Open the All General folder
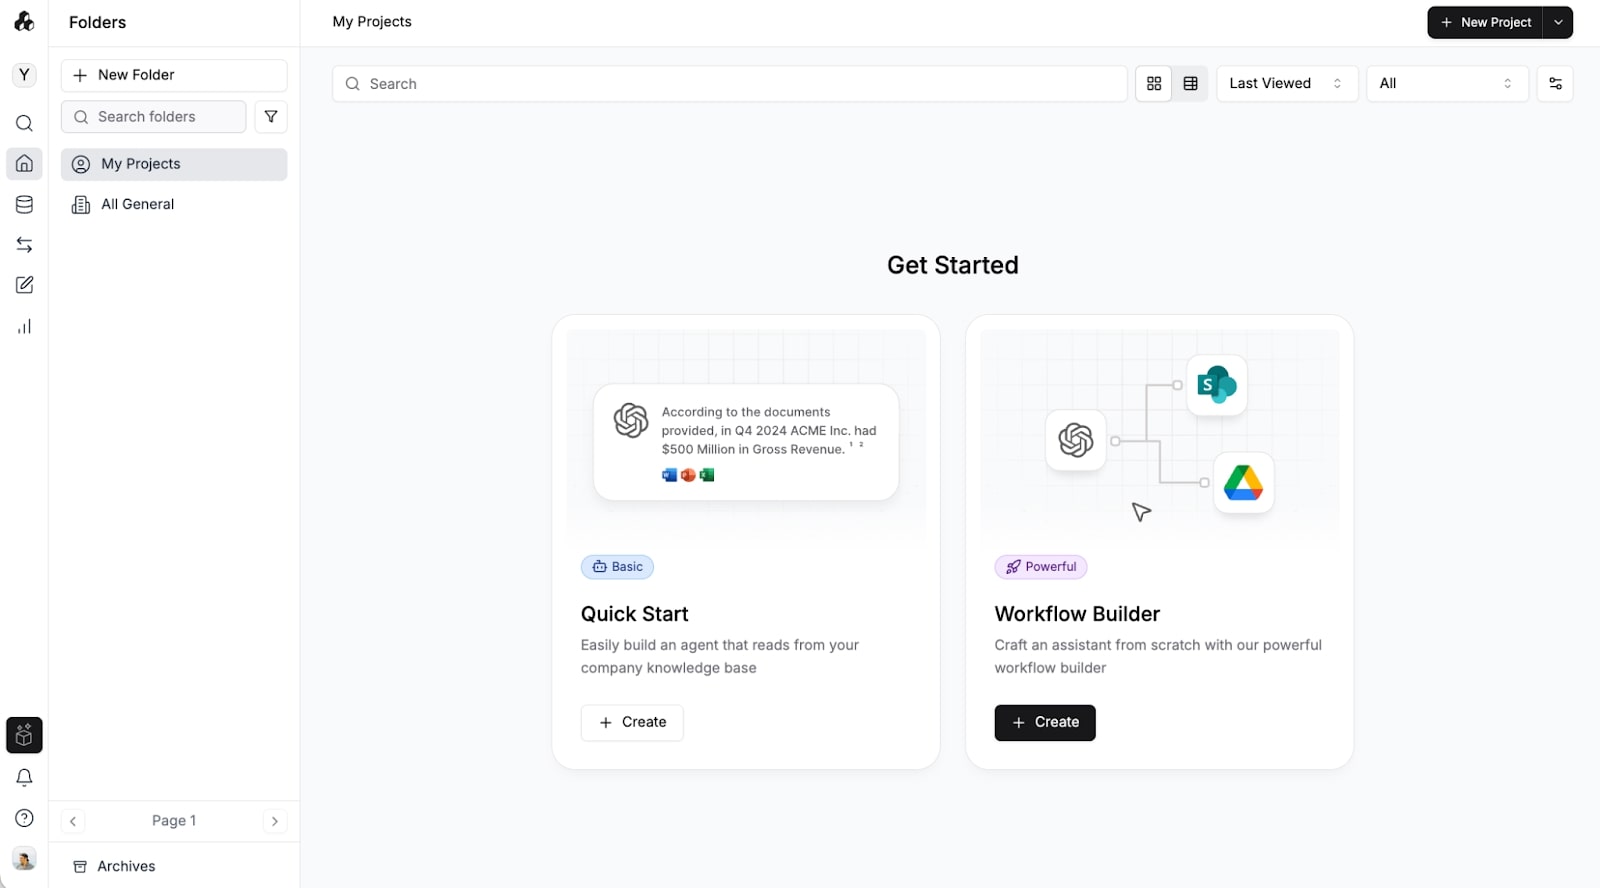Image resolution: width=1600 pixels, height=888 pixels. pyautogui.click(x=137, y=204)
